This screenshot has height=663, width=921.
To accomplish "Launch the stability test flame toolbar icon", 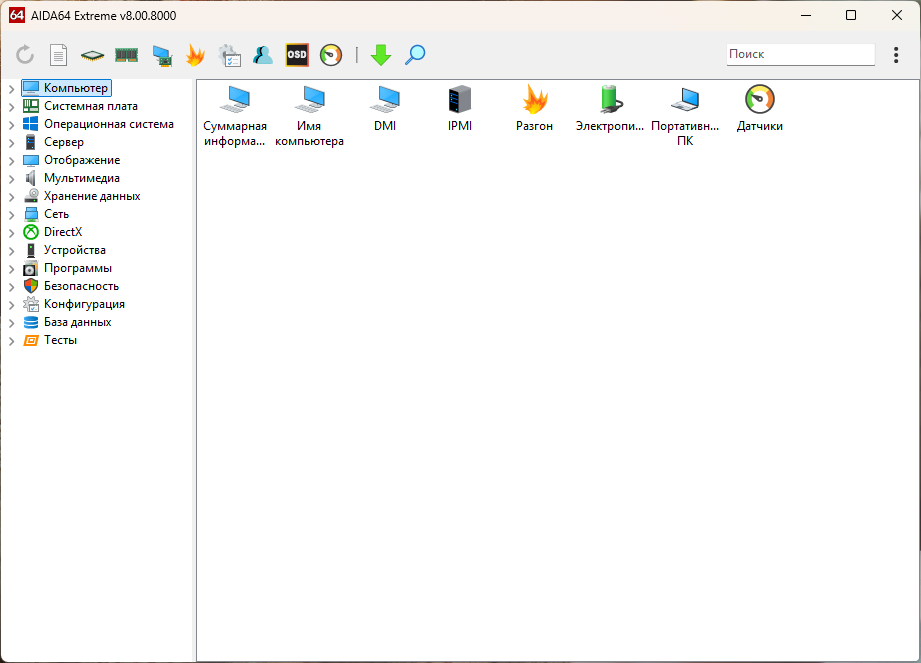I will click(x=195, y=55).
